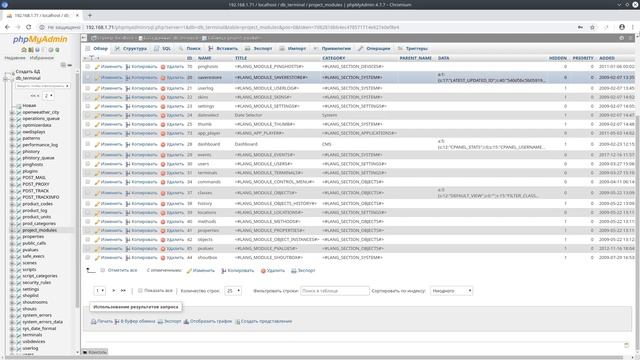
Task: Expand the patterns table node
Action: pos(12,138)
